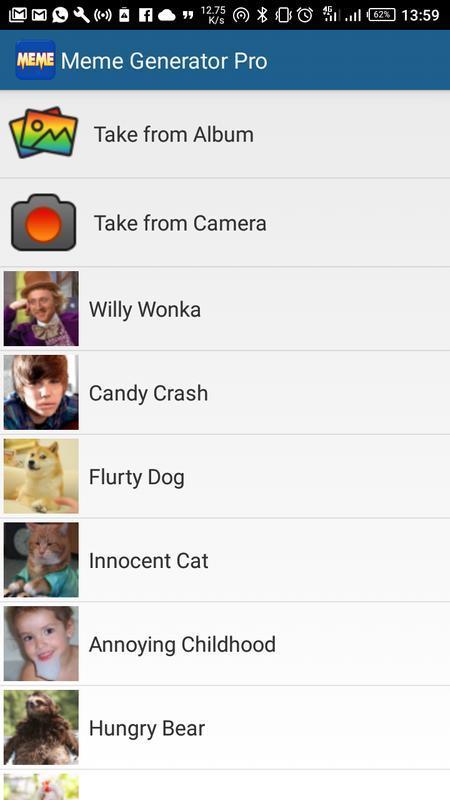Open the Annoying Childhood kid thumbnail
Viewport: 450px width, 800px height.
[x=41, y=643]
